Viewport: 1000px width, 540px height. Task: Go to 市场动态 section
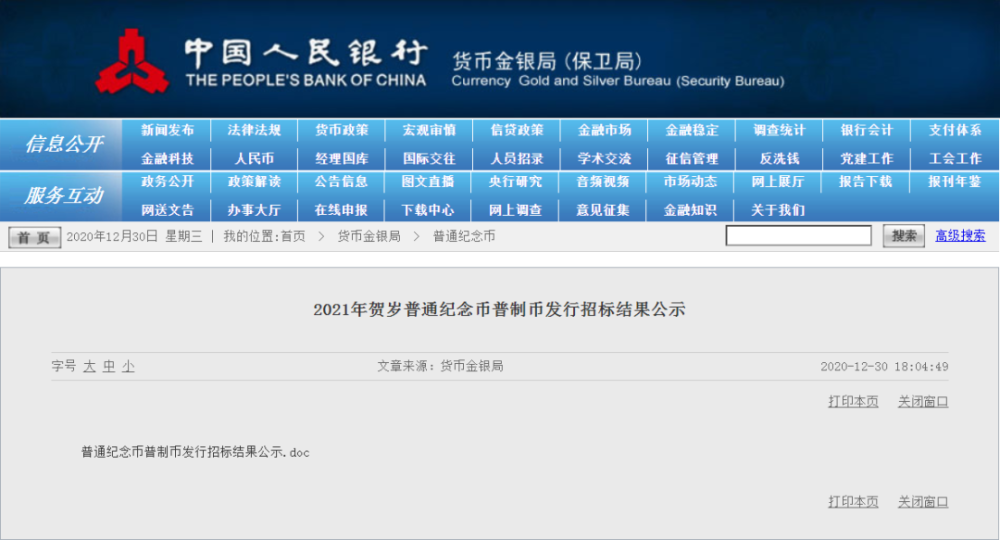[x=690, y=181]
